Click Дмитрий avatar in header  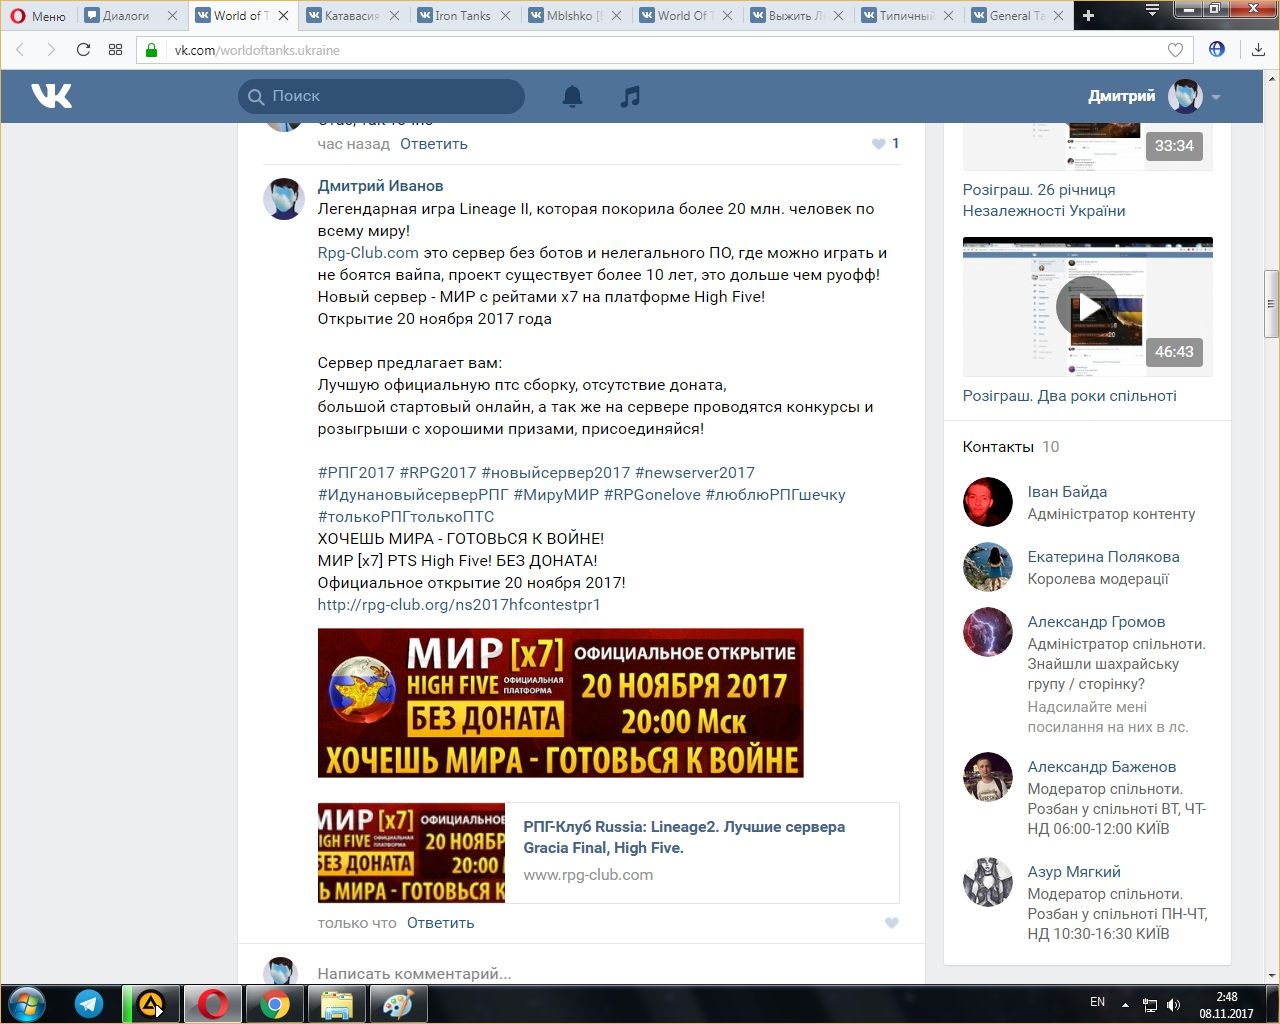pos(1185,96)
